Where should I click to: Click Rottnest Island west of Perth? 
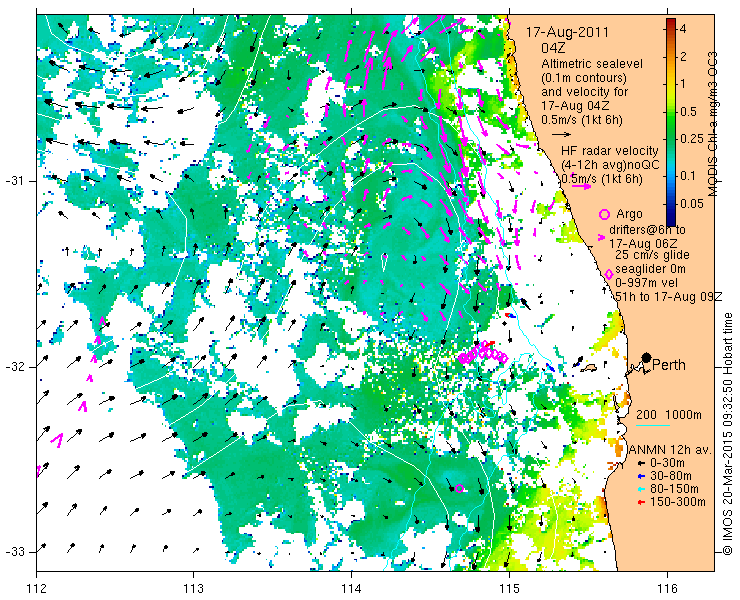[589, 367]
